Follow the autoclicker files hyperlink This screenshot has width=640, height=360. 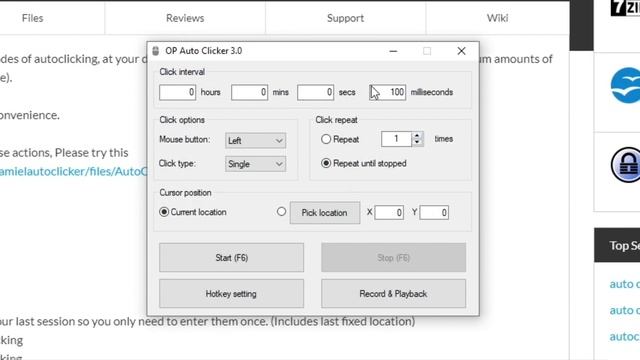click(73, 171)
